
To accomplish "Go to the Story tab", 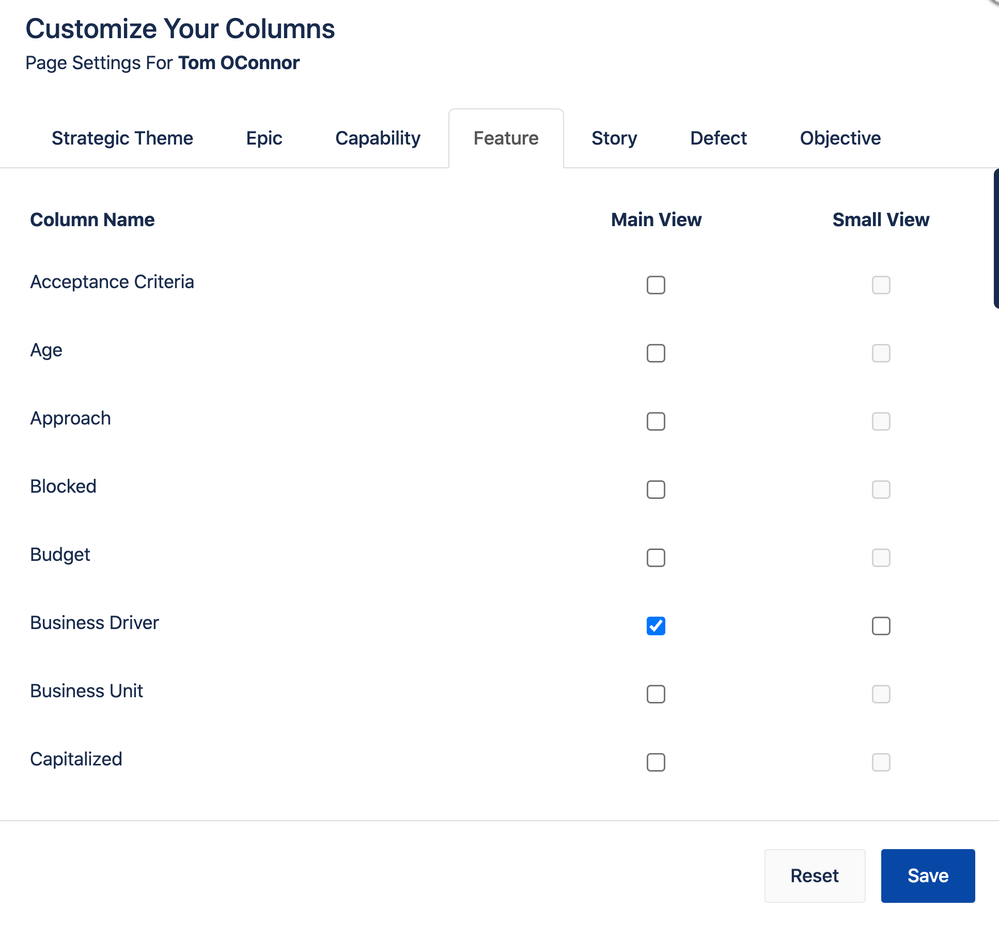I will [x=614, y=138].
